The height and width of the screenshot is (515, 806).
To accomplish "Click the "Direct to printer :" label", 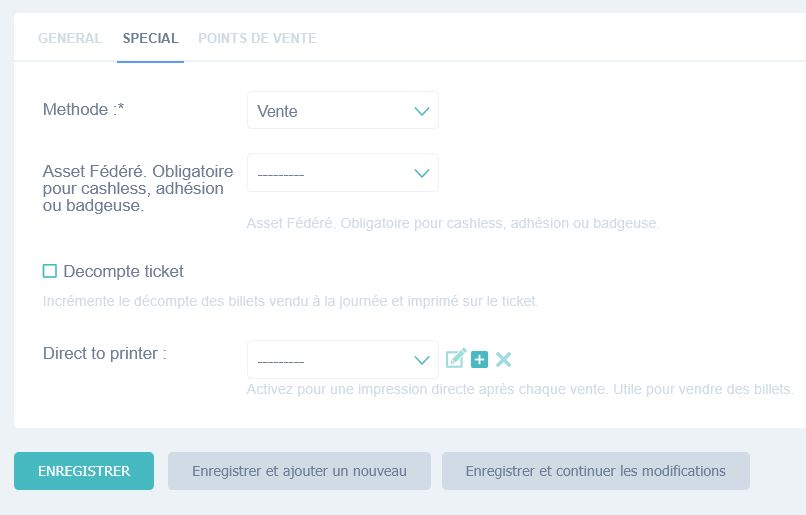I will (104, 353).
